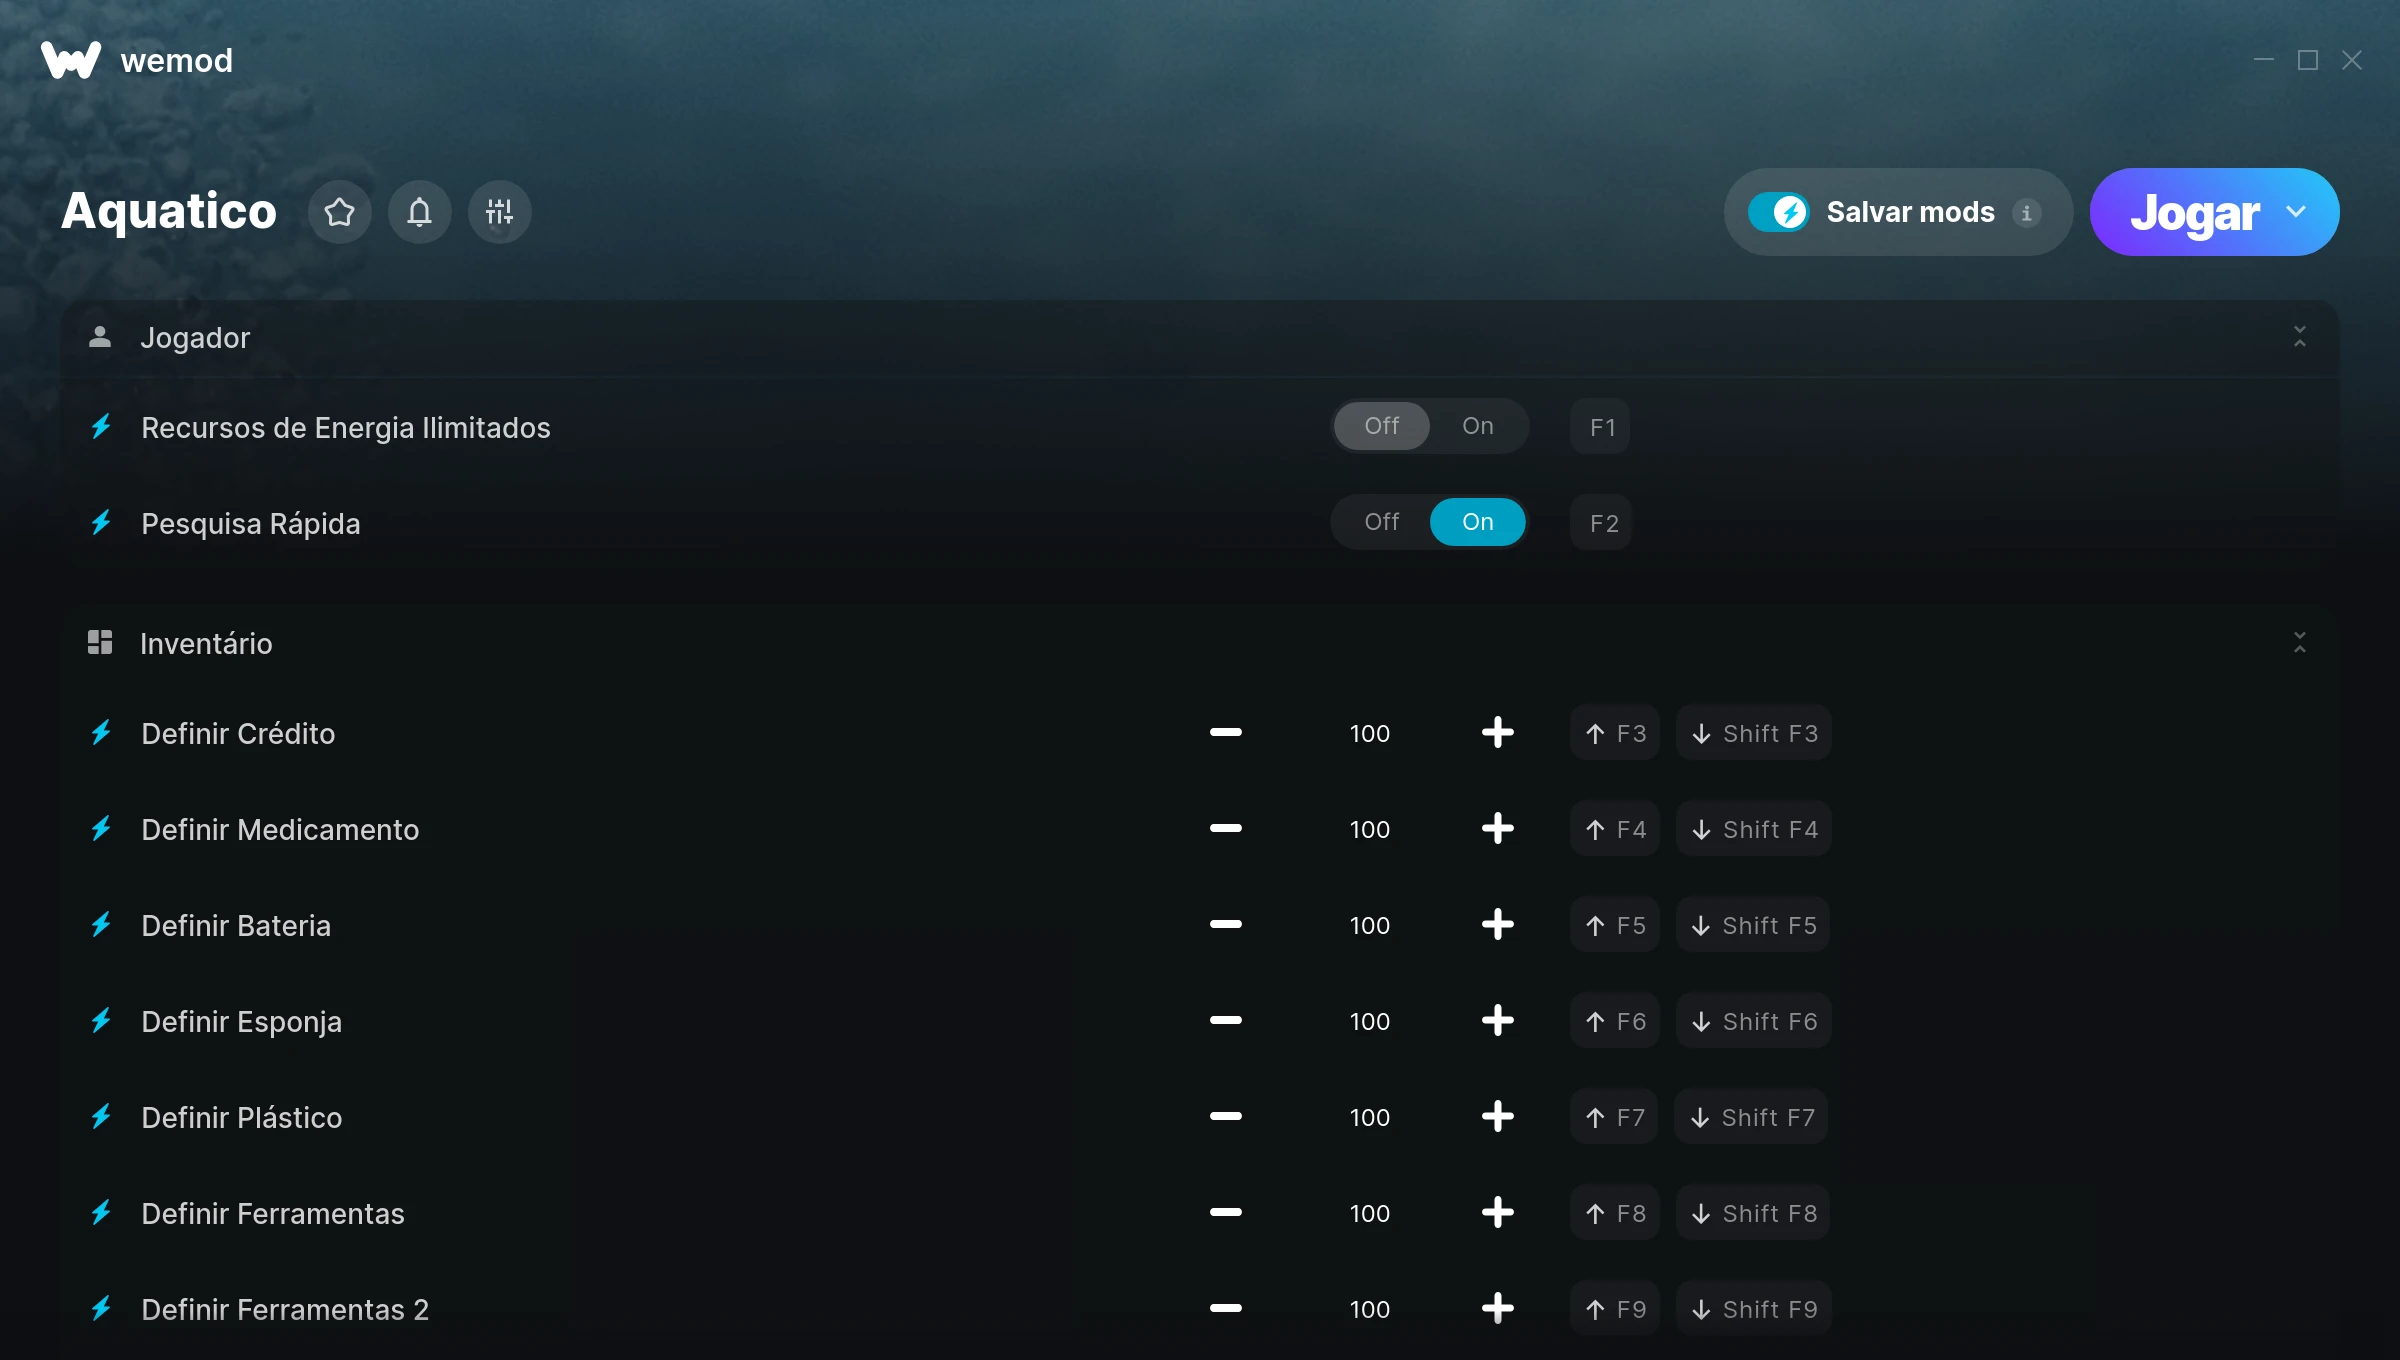Click minus icon for Definir Medicamento
The image size is (2400, 1360).
coord(1225,829)
